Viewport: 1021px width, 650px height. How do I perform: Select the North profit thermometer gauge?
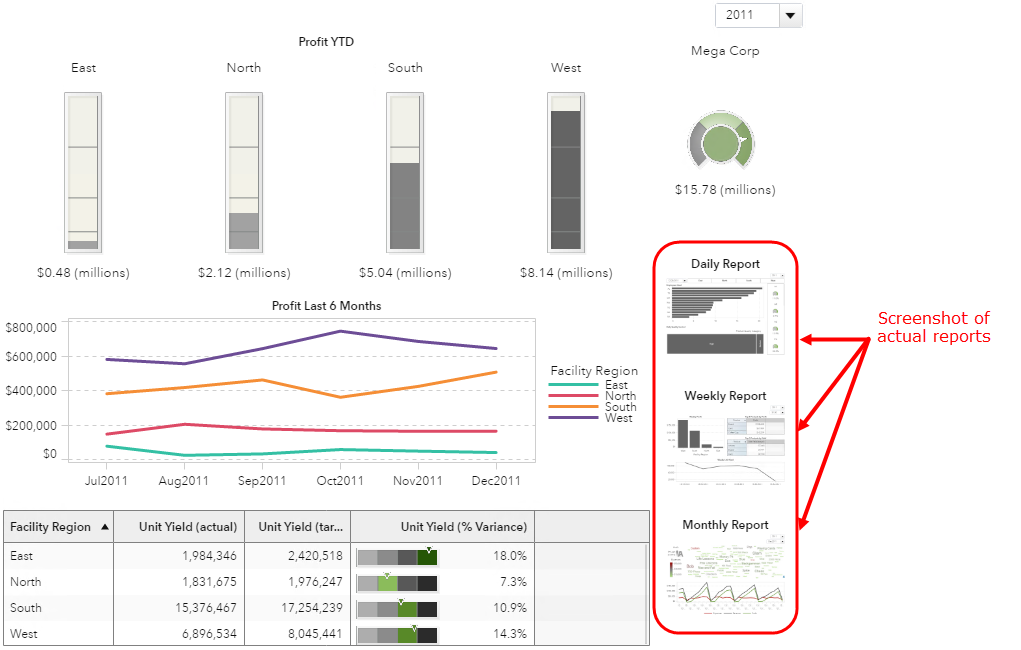244,171
